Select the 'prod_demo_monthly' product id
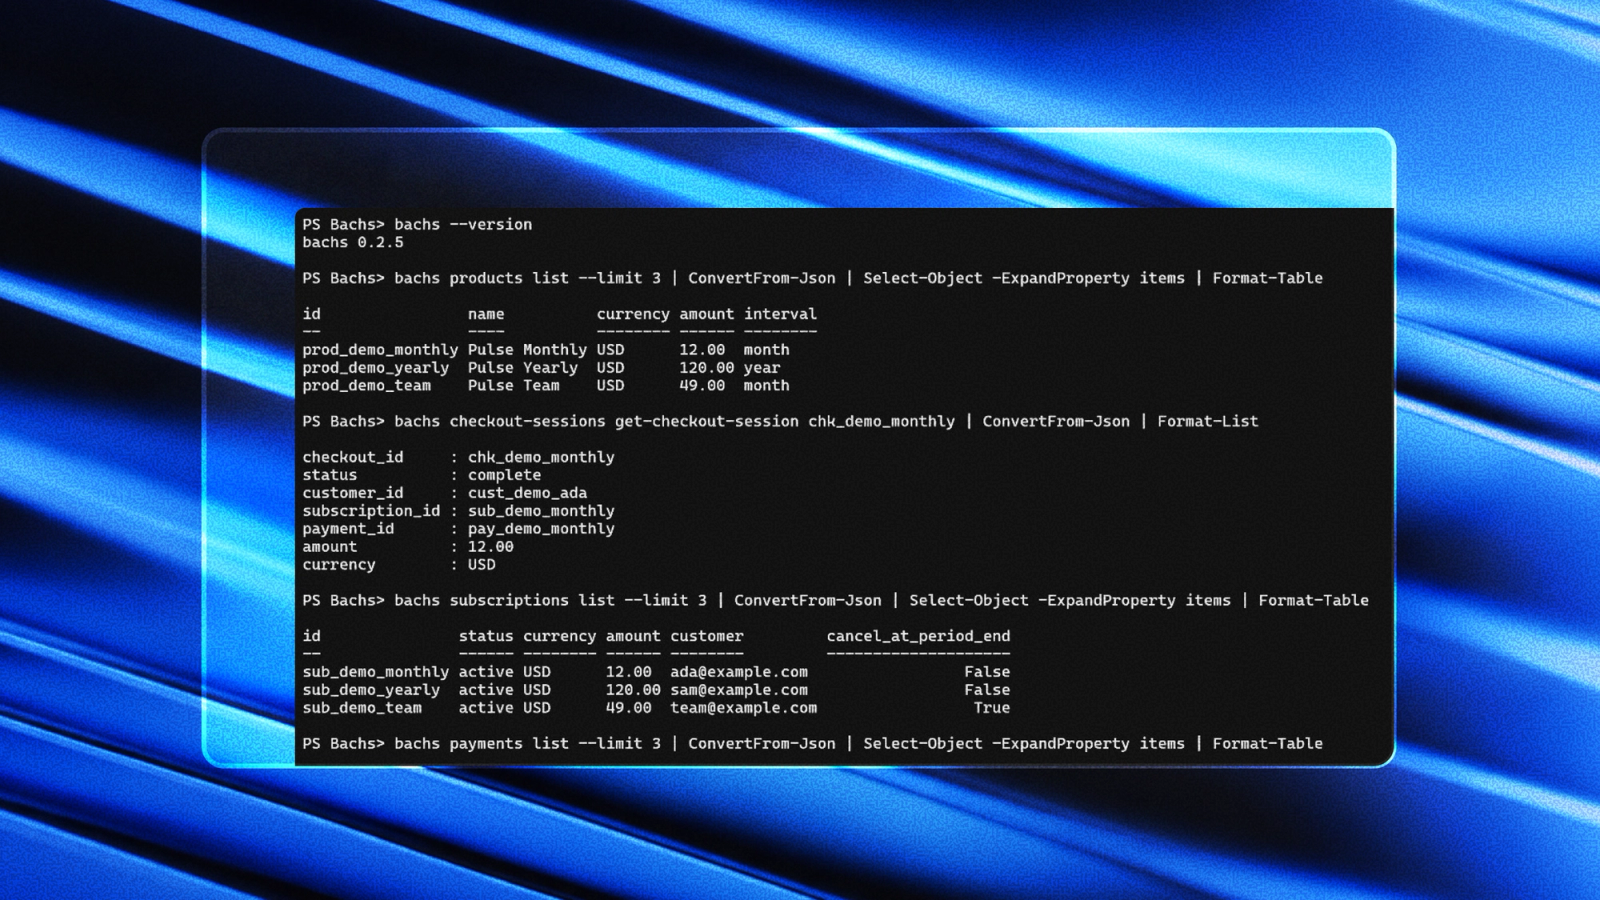This screenshot has height=900, width=1600. (x=380, y=350)
